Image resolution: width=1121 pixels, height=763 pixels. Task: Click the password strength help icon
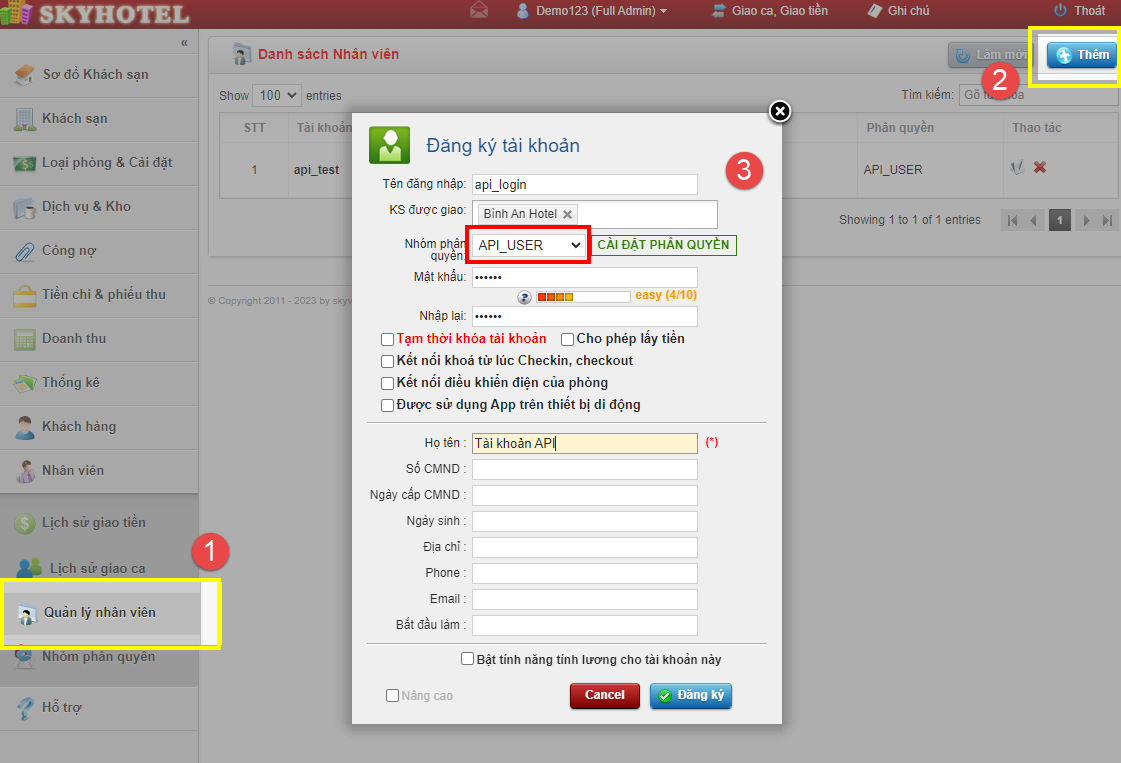tap(524, 297)
